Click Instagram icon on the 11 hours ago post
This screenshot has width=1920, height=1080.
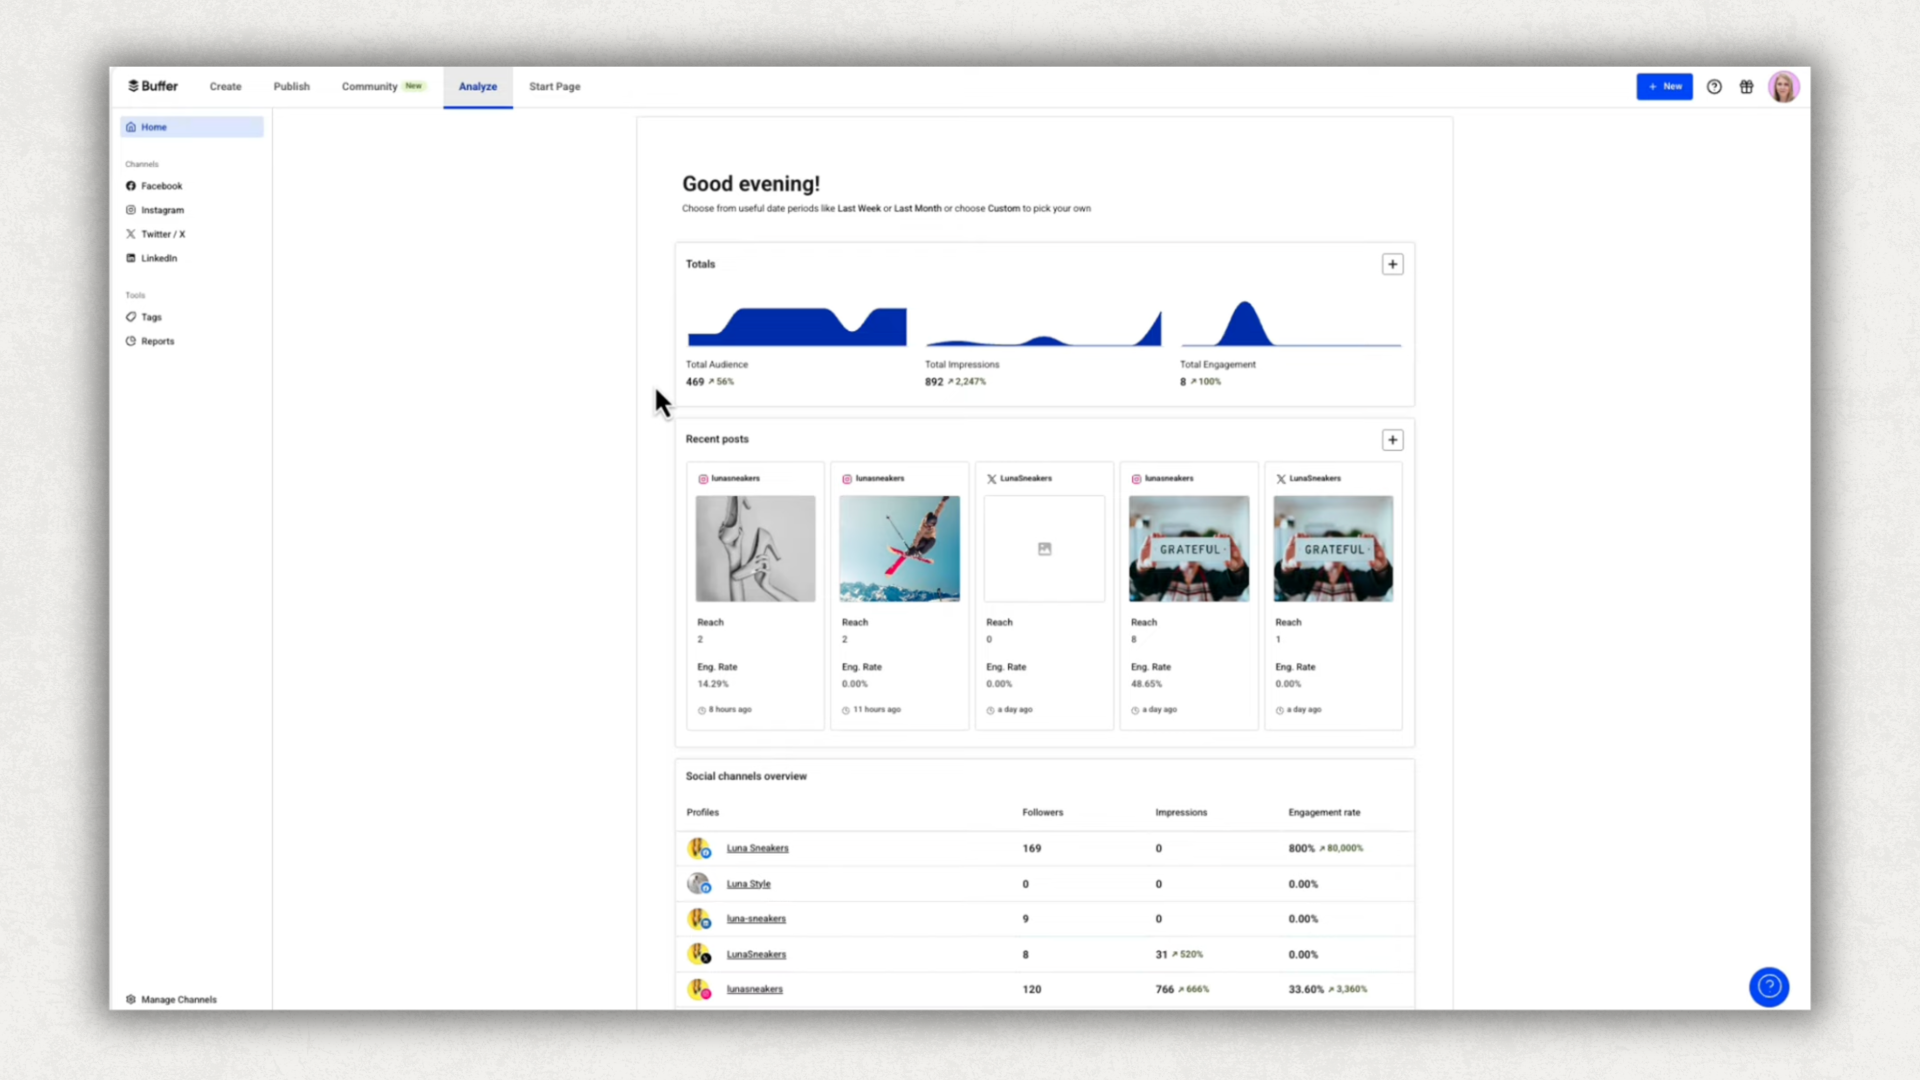(847, 479)
